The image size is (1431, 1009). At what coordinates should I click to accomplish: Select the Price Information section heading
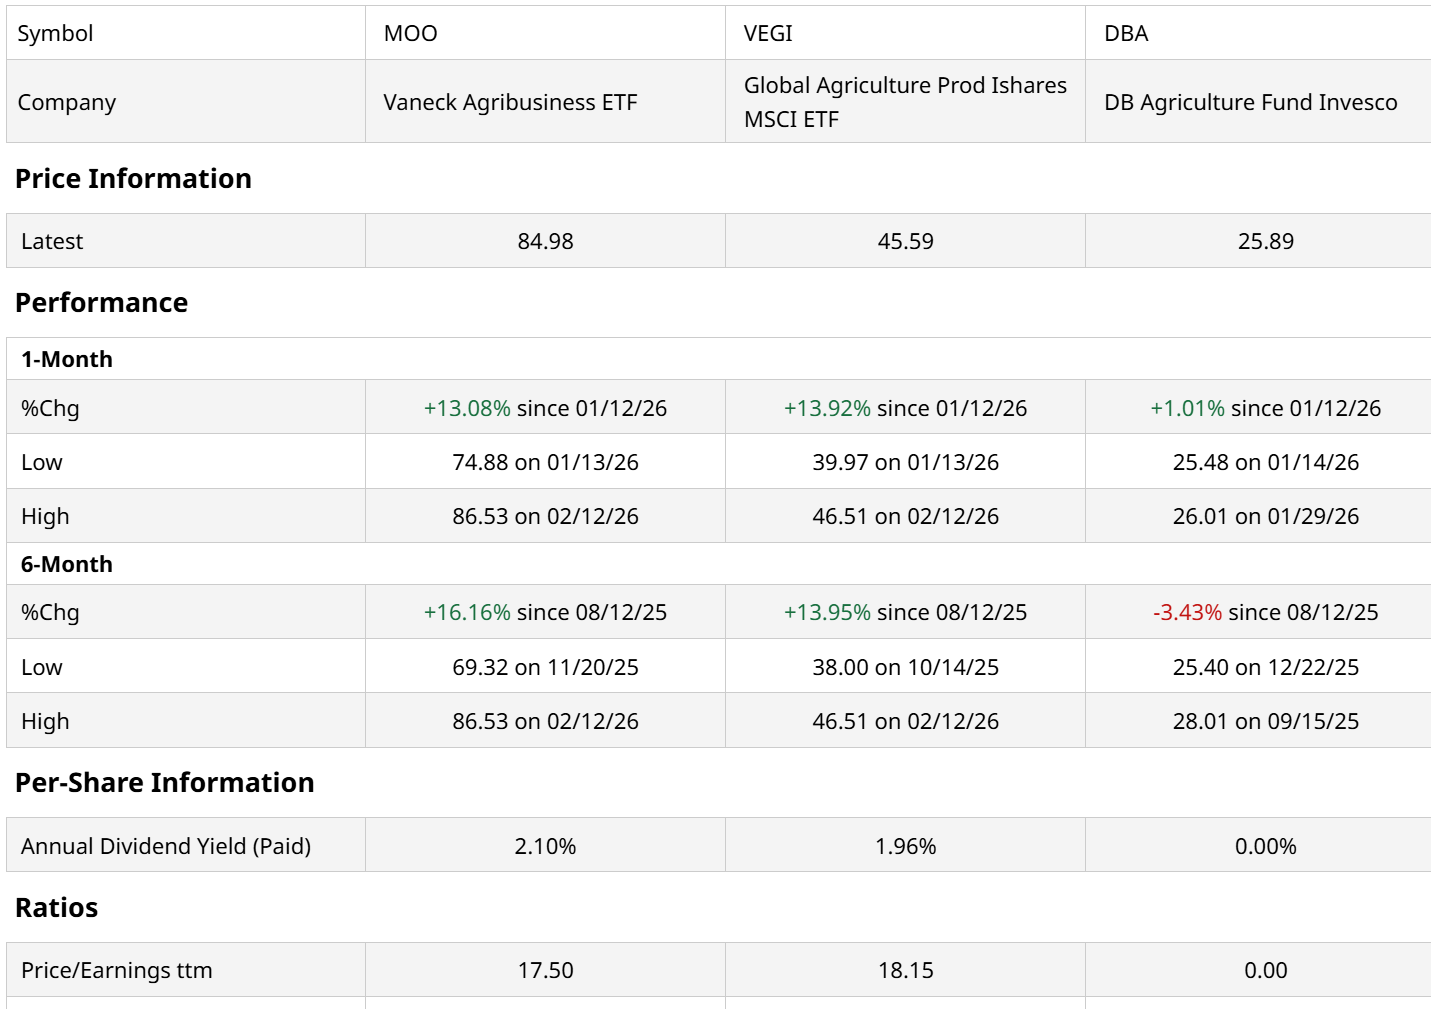click(133, 179)
